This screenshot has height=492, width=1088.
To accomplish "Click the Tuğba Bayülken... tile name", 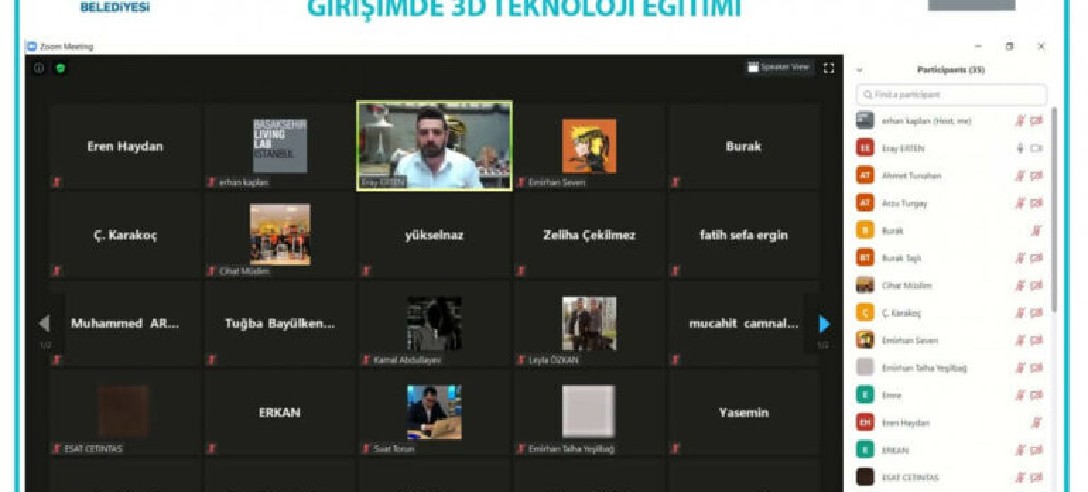I will [x=280, y=323].
